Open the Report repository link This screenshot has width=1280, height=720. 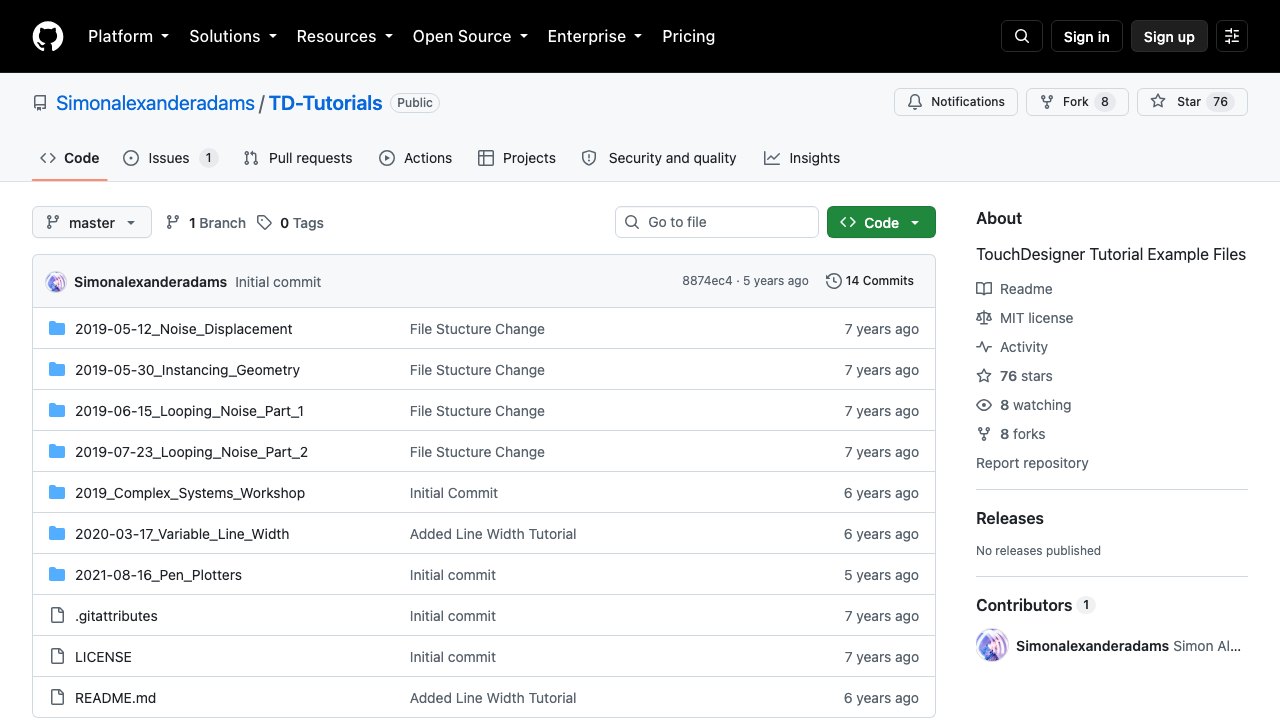pos(1032,463)
